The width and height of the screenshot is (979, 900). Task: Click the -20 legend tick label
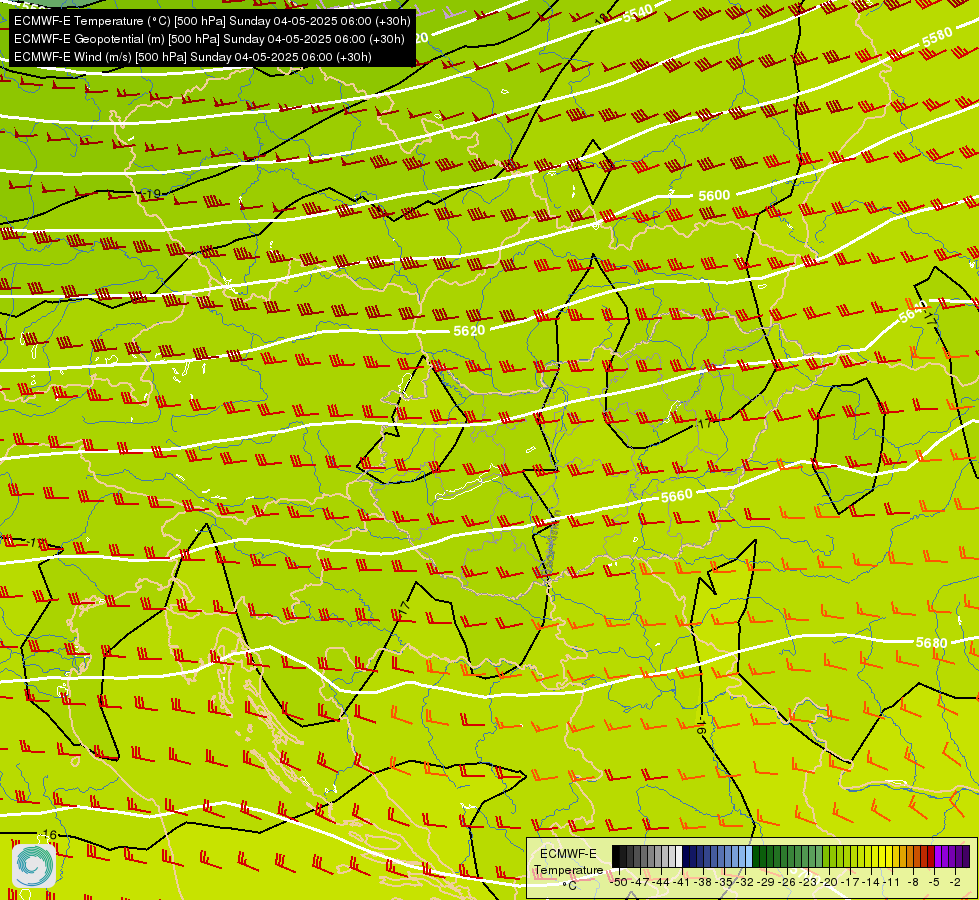click(829, 883)
